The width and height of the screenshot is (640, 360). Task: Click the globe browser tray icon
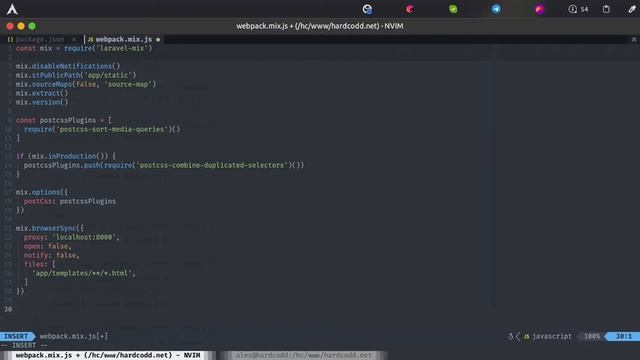(367, 9)
